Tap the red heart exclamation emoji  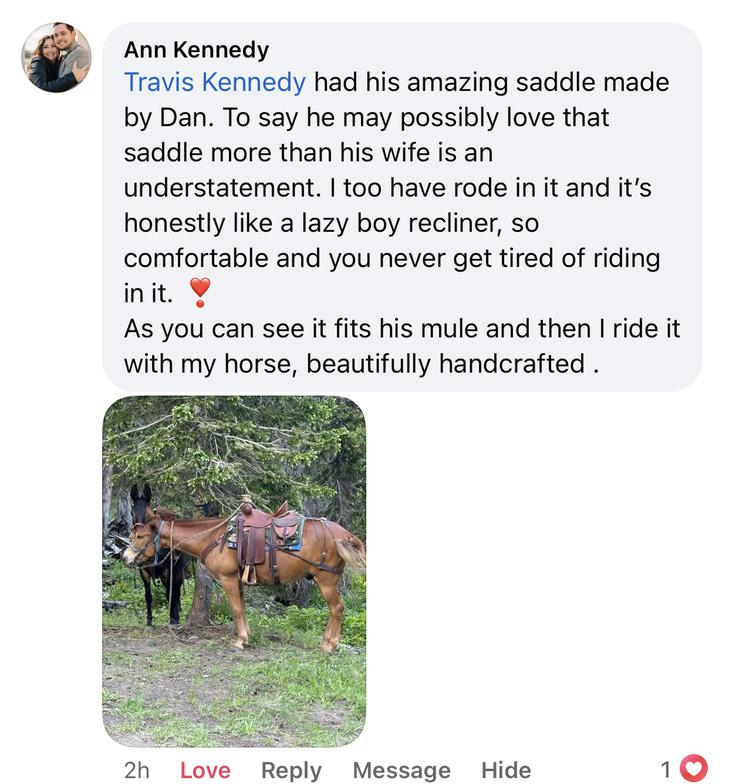pyautogui.click(x=200, y=291)
